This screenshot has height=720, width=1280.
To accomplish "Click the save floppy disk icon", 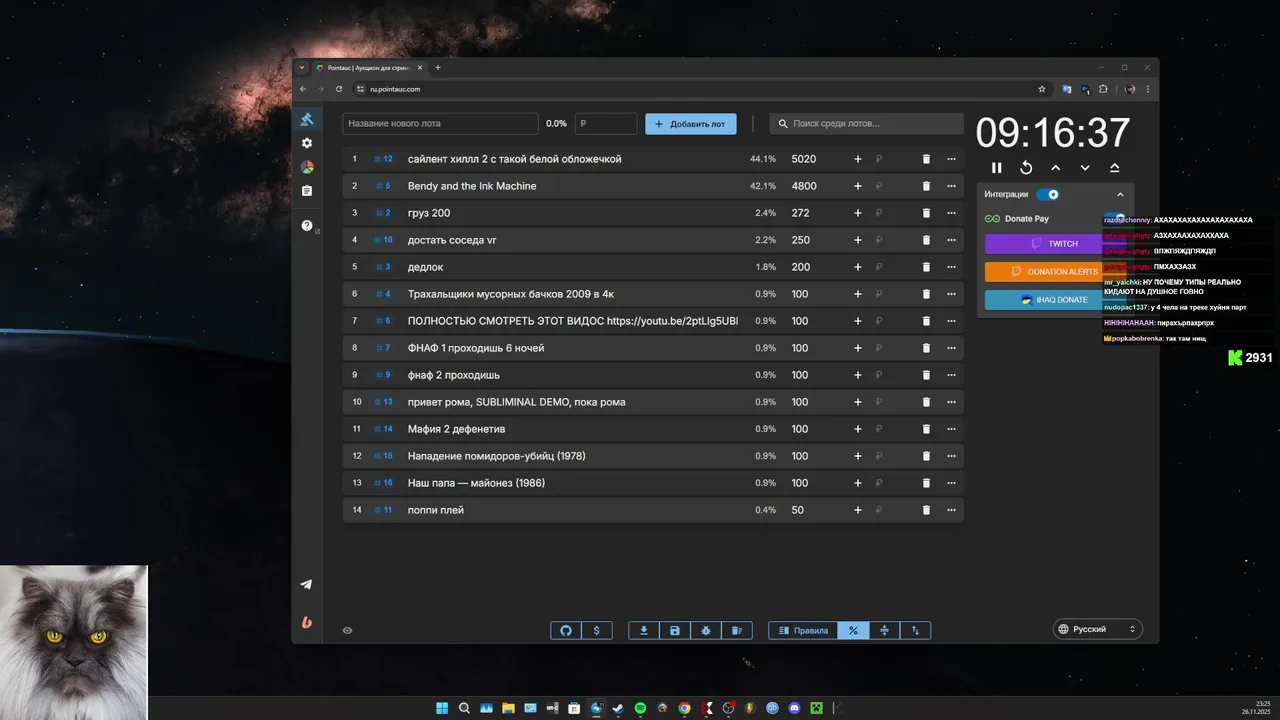I will (x=675, y=630).
